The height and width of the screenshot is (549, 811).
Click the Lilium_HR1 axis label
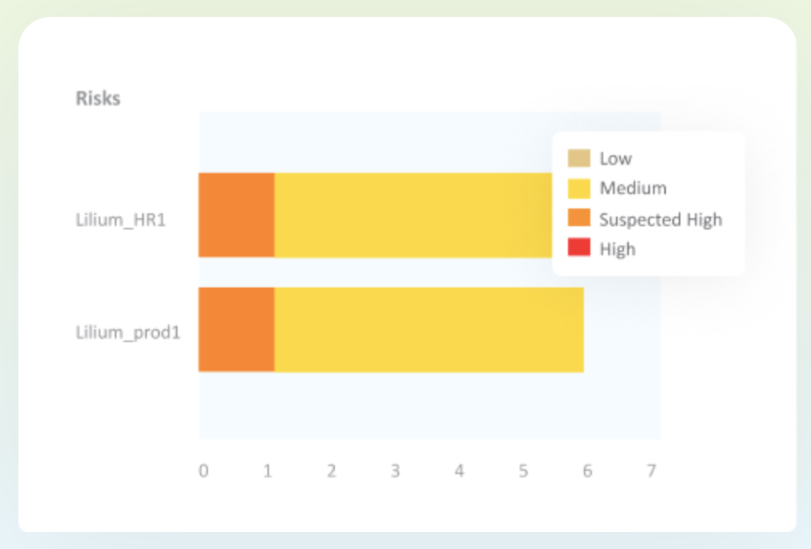click(x=121, y=220)
